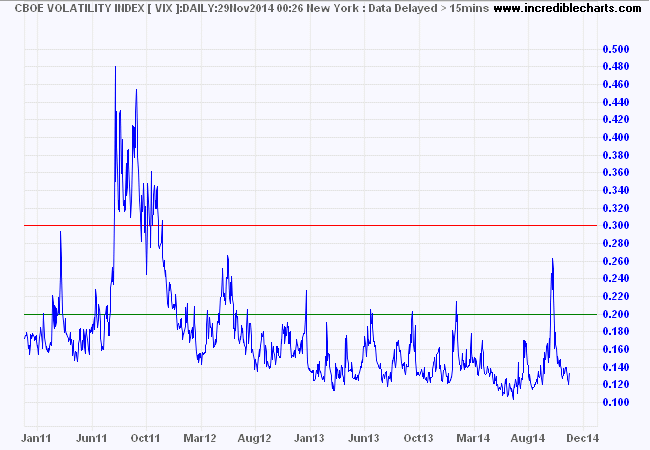Click the 0.380 axis value
Viewport: 650px width, 450px height.
pyautogui.click(x=616, y=155)
